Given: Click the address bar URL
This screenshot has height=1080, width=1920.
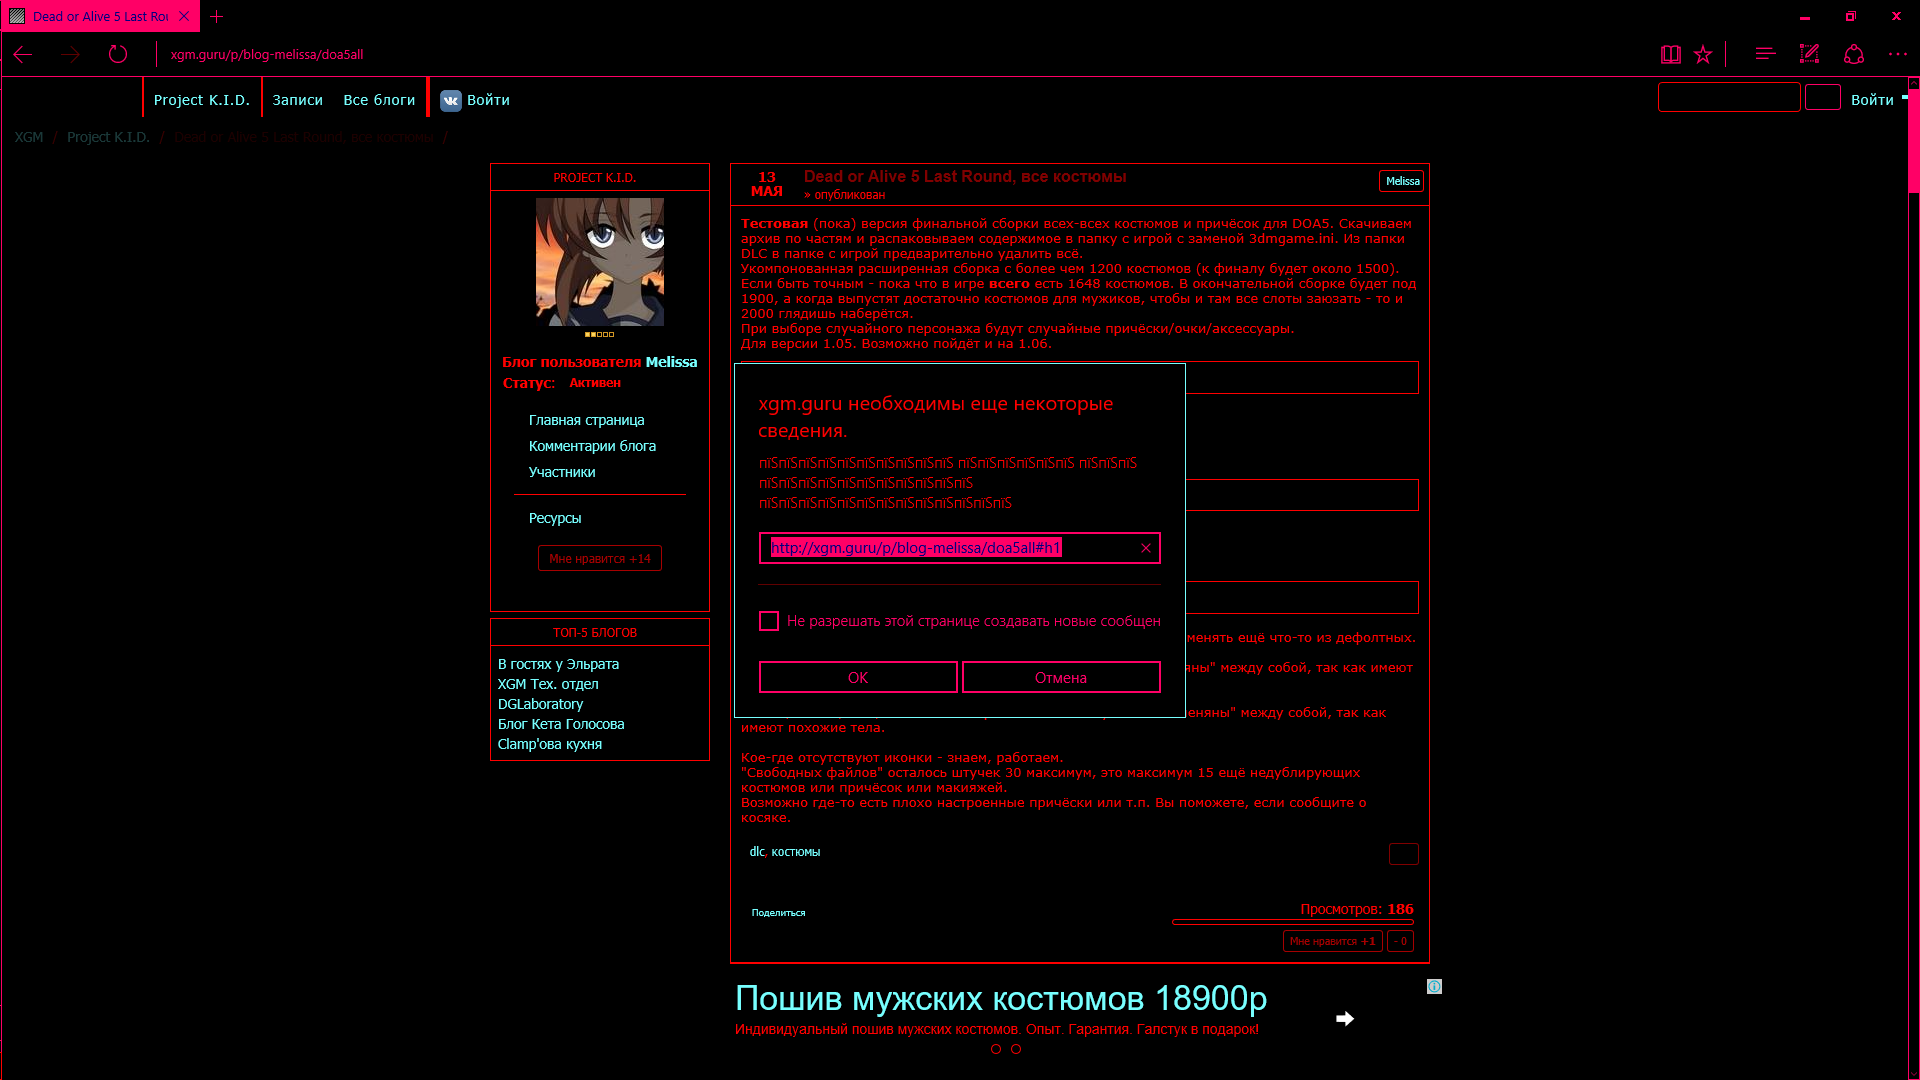Looking at the screenshot, I should (x=267, y=55).
